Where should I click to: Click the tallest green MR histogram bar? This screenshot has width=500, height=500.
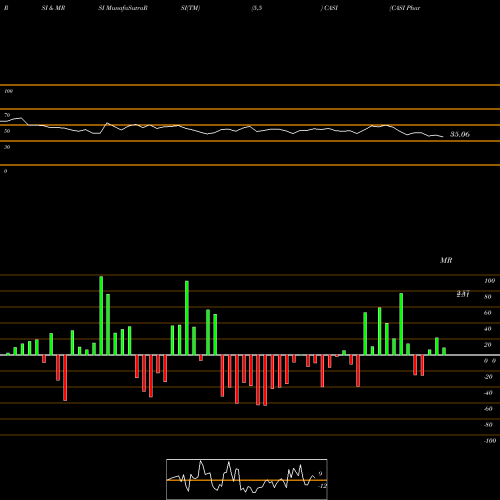tap(101, 315)
